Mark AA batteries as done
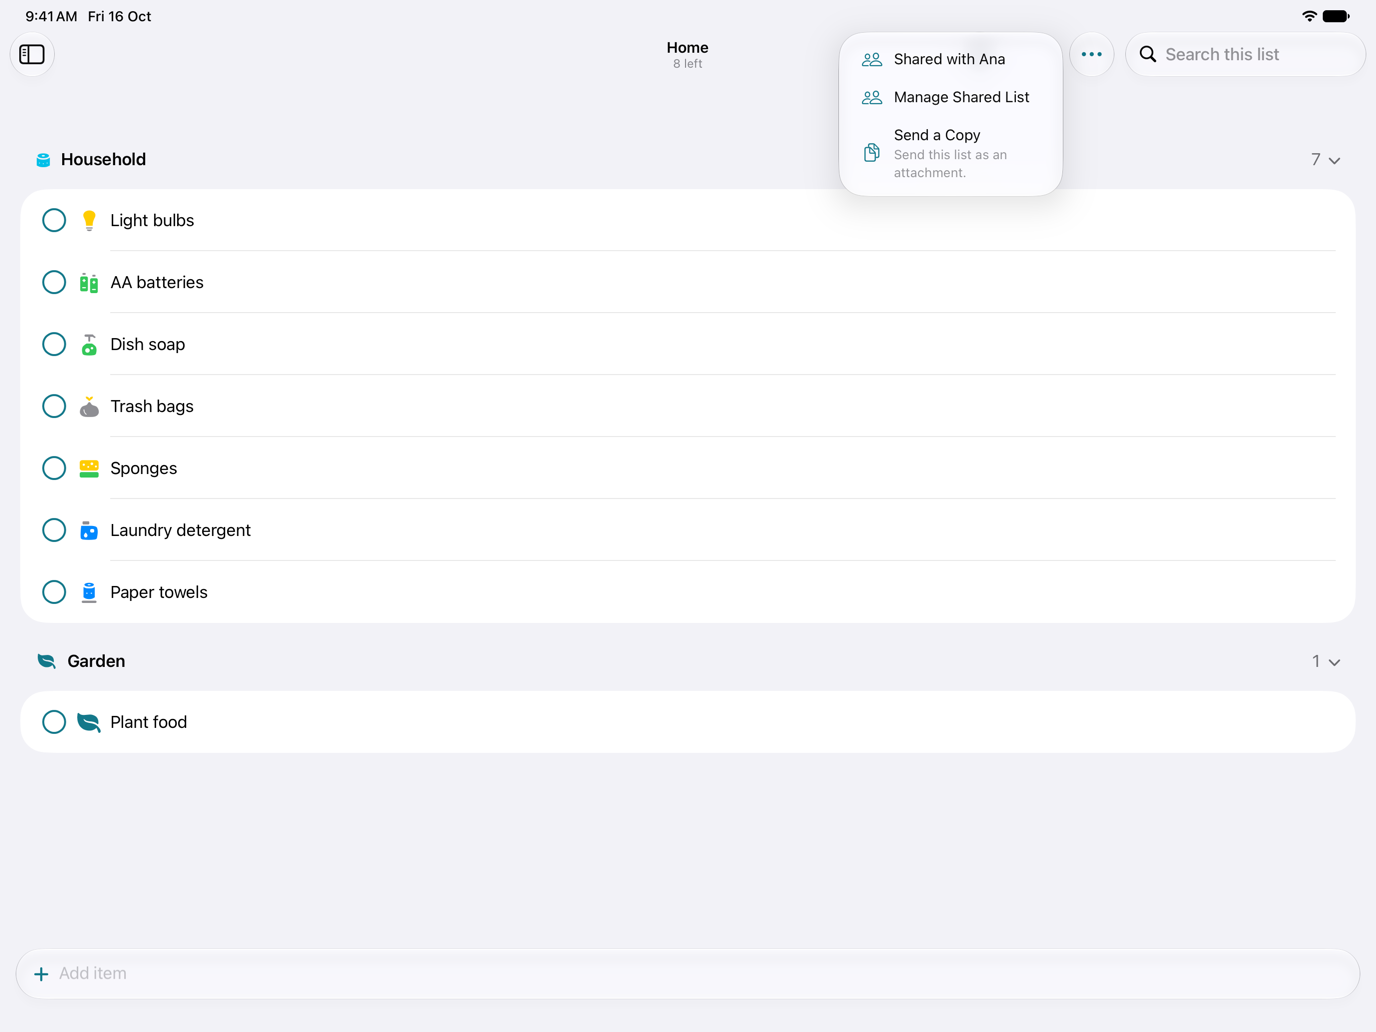The width and height of the screenshot is (1376, 1032). (x=54, y=282)
